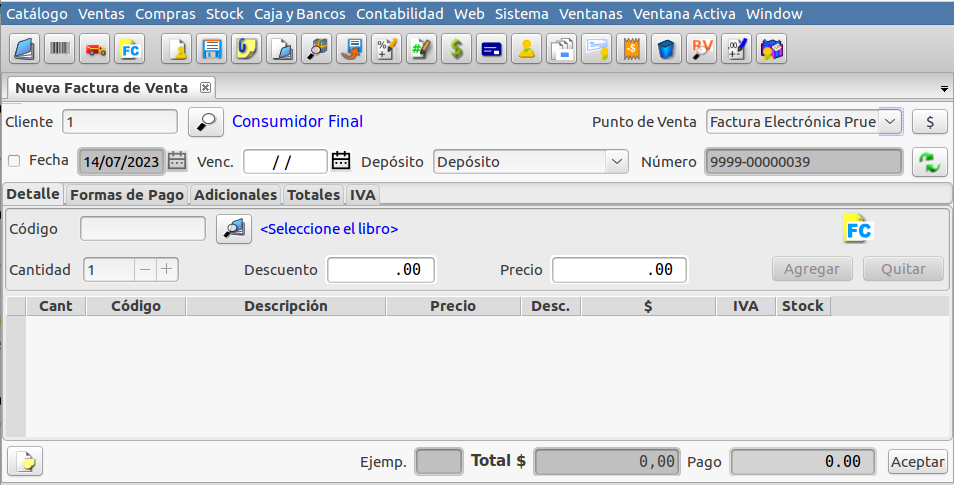Click the colorful boxes icon at toolbar end
954x485 pixels.
pos(771,49)
